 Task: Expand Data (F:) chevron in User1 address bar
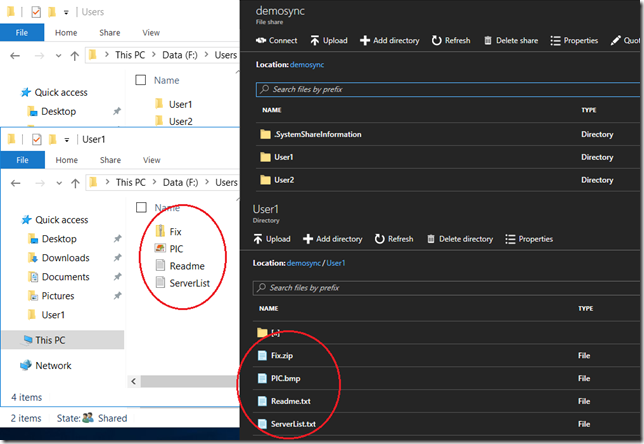coord(207,182)
